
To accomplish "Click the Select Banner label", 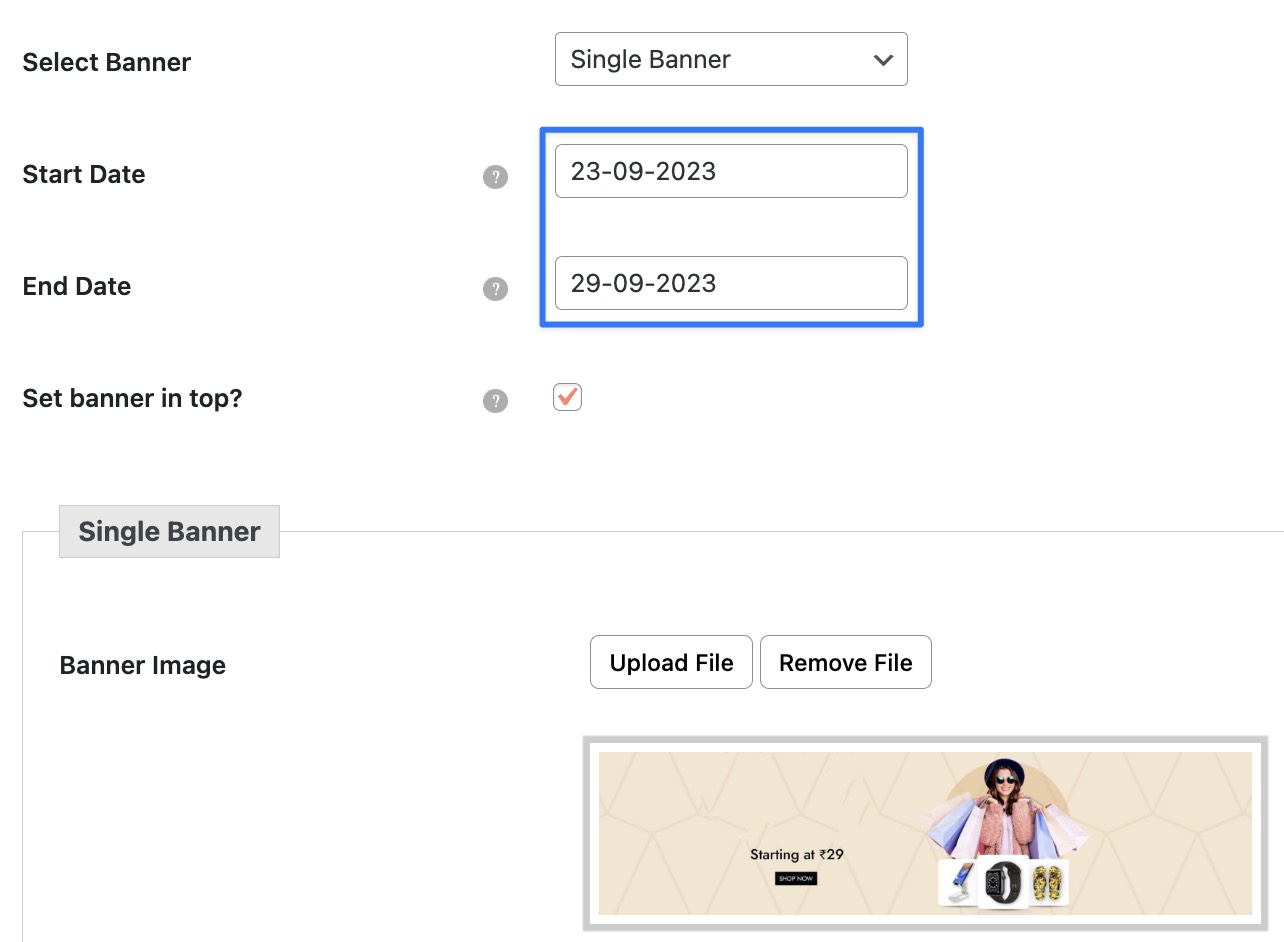I will point(106,62).
